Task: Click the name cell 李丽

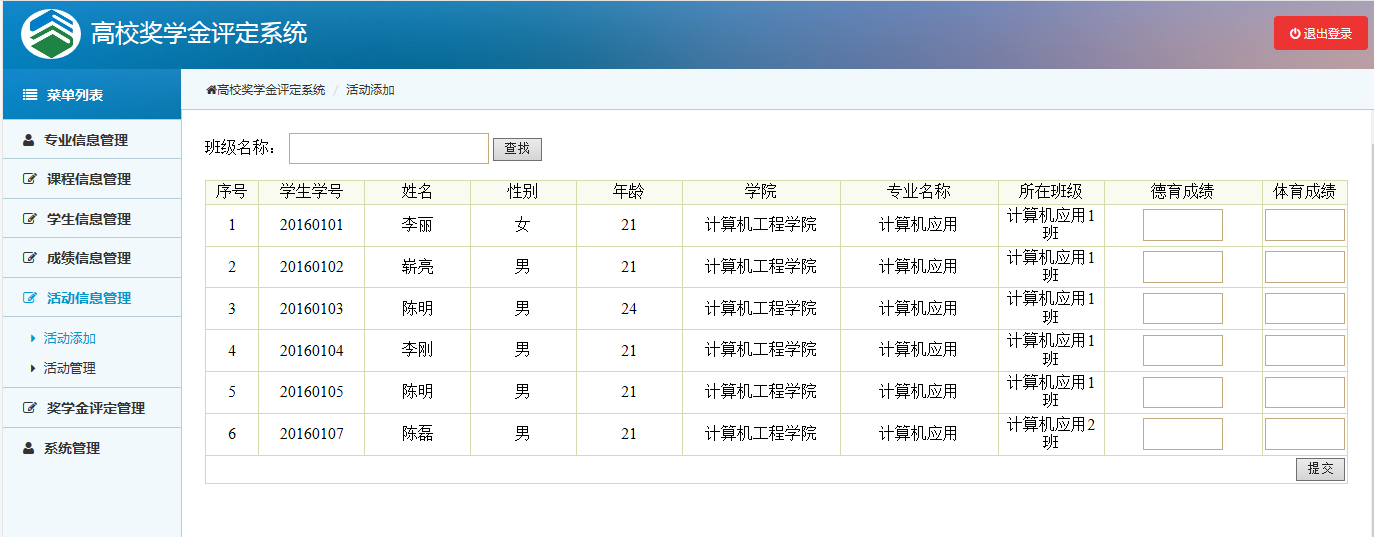Action: (417, 225)
